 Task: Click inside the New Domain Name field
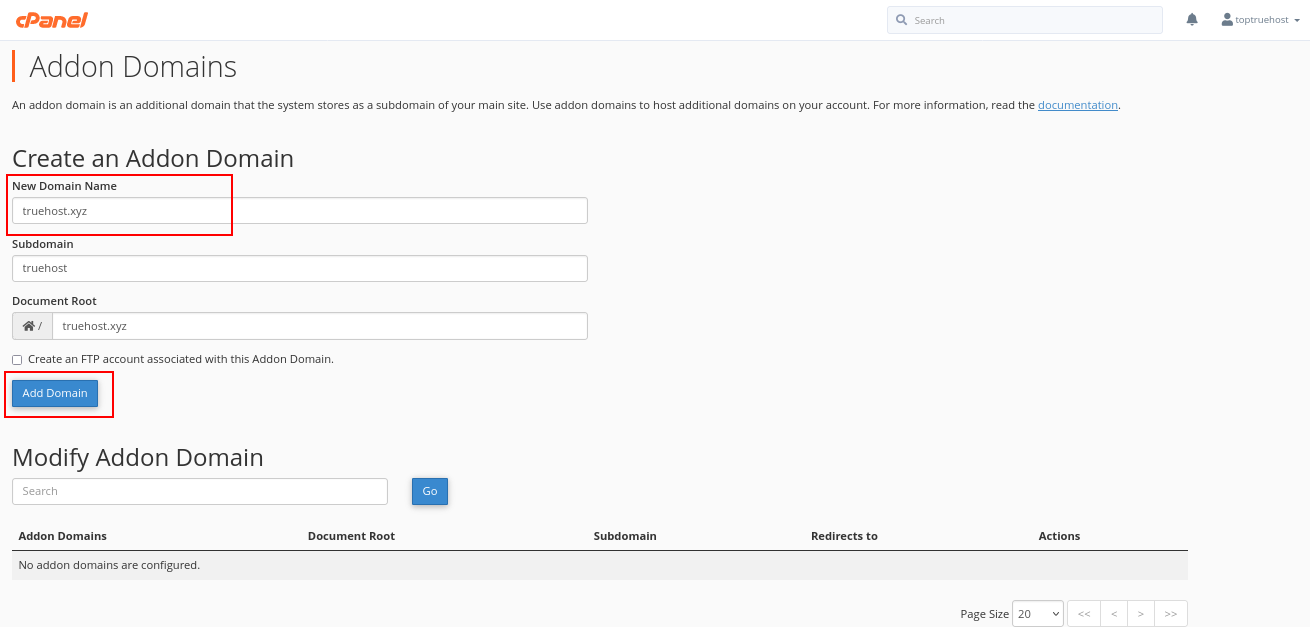[299, 210]
